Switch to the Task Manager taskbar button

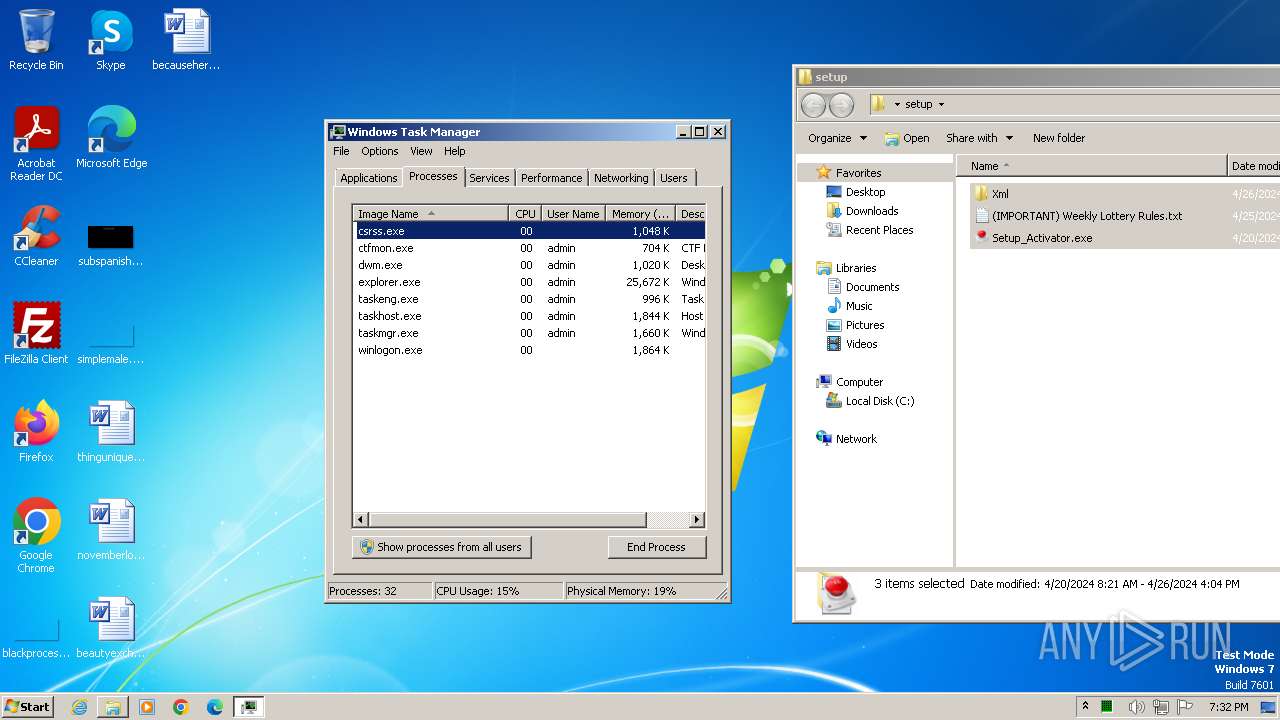[248, 707]
